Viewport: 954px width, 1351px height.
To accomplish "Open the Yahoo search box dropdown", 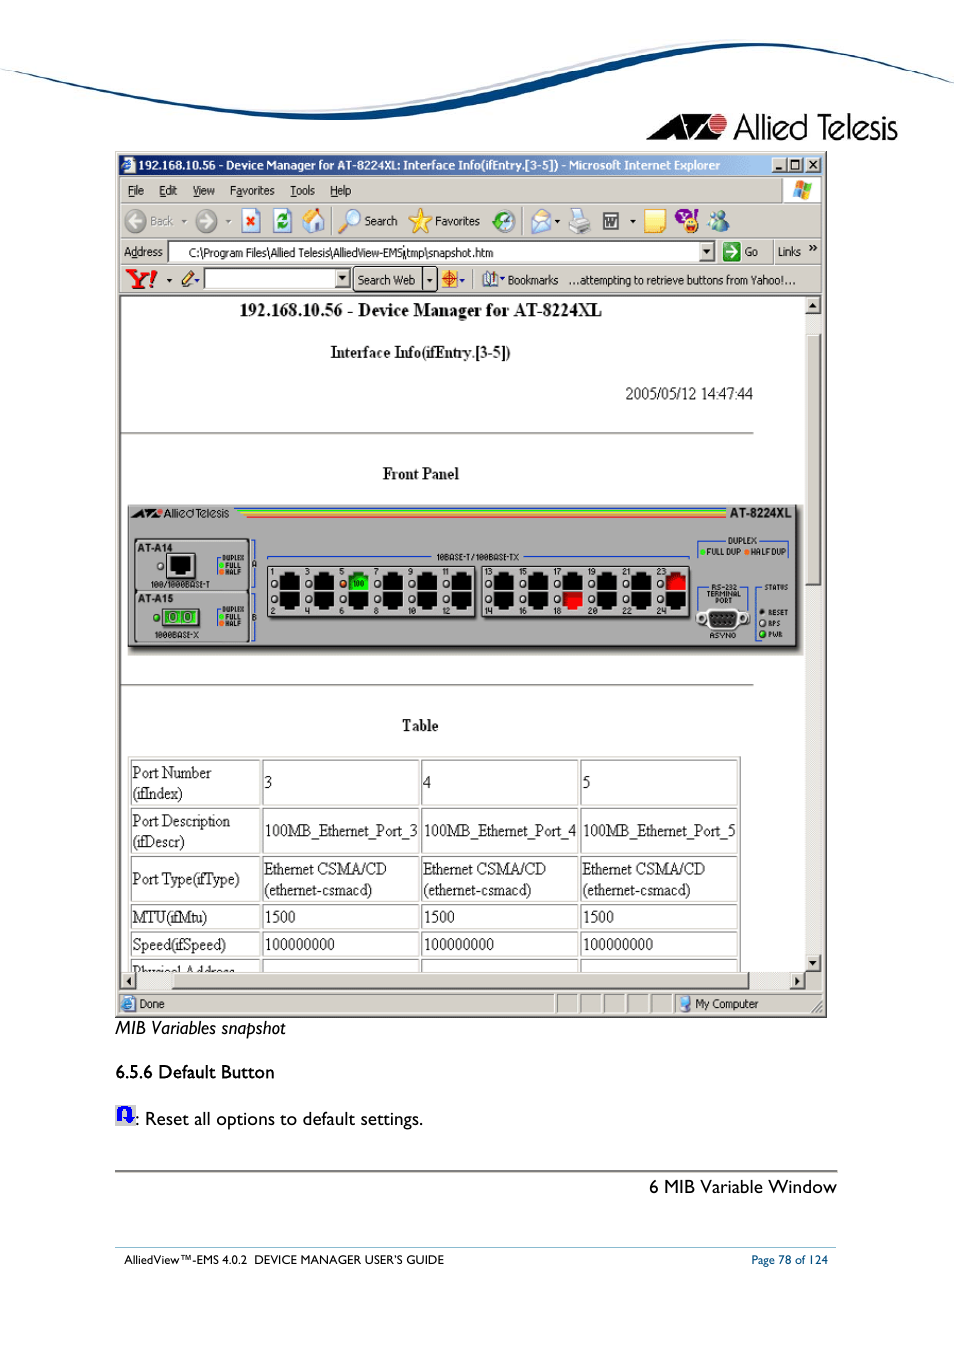I will [x=342, y=279].
